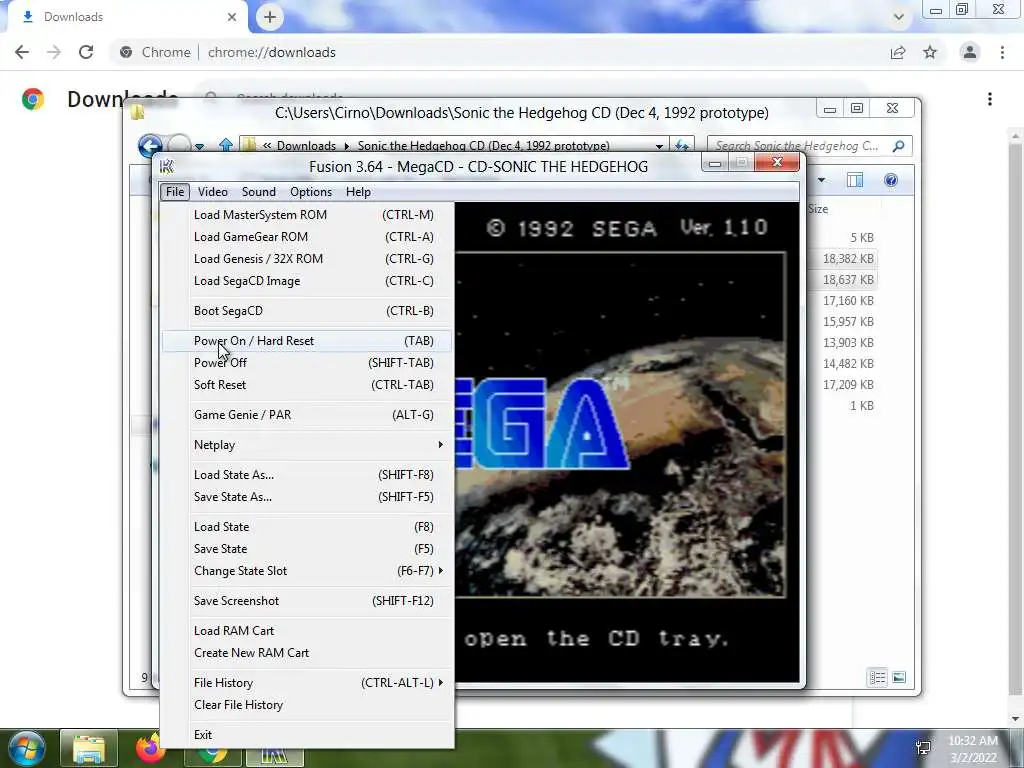Reload the Chrome downloads page
The height and width of the screenshot is (768, 1024).
[86, 52]
